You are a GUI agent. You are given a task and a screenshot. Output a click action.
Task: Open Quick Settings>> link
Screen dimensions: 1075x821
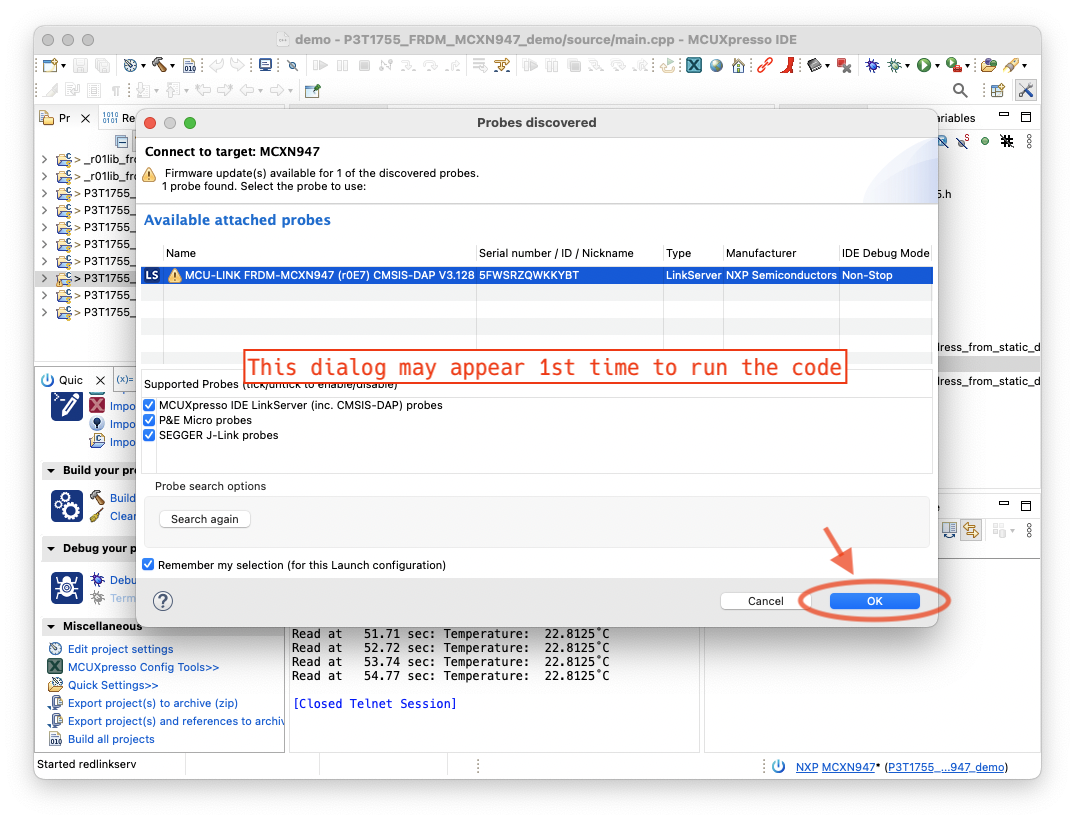[112, 685]
